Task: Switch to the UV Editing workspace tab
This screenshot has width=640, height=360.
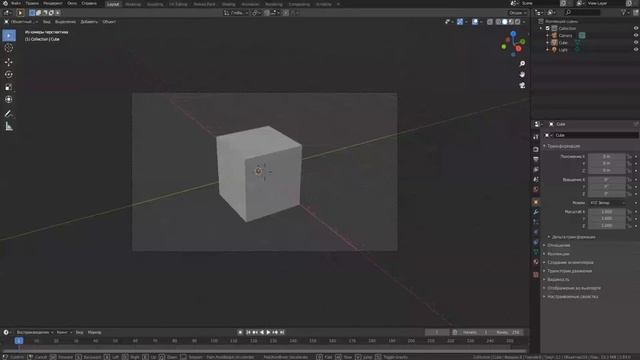Action: (x=178, y=4)
